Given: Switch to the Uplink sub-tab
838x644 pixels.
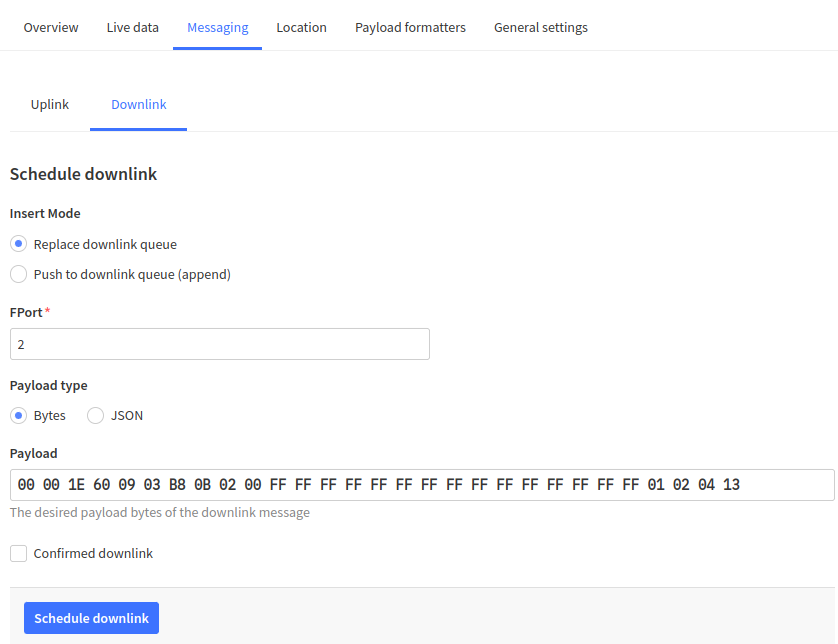Looking at the screenshot, I should pos(50,104).
